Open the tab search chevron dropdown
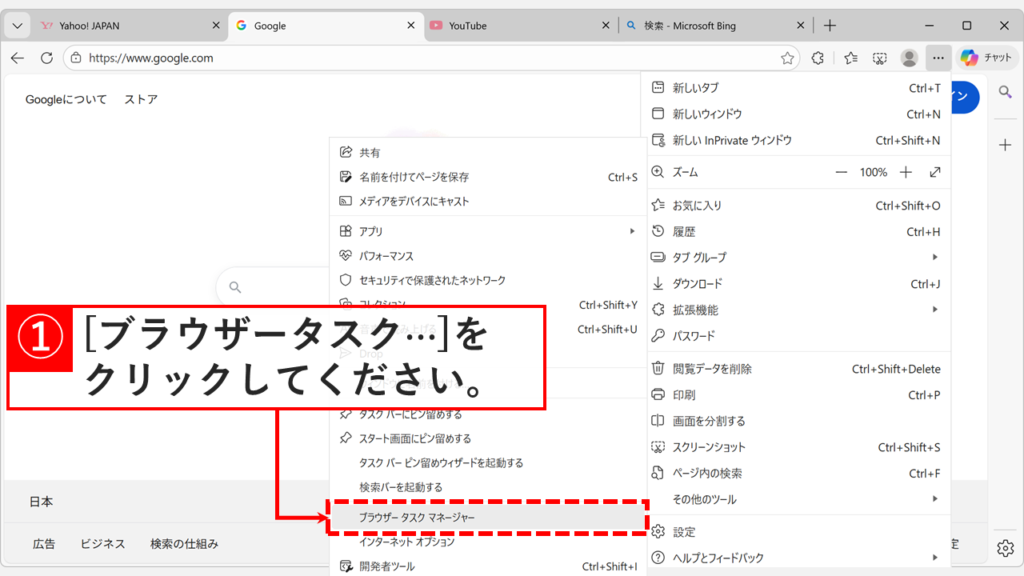Image resolution: width=1024 pixels, height=576 pixels. pyautogui.click(x=15, y=25)
